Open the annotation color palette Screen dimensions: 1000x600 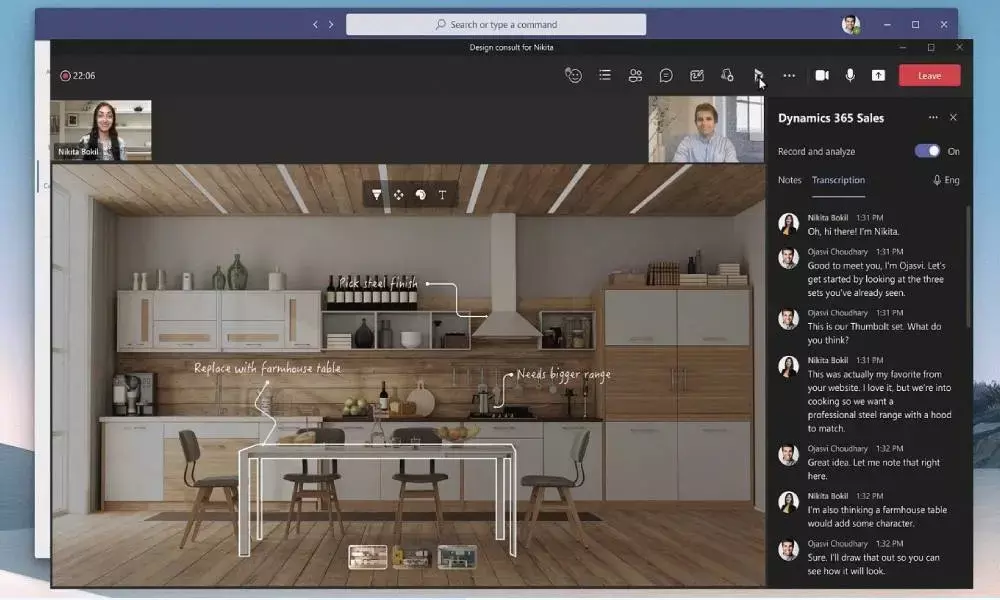coord(421,194)
